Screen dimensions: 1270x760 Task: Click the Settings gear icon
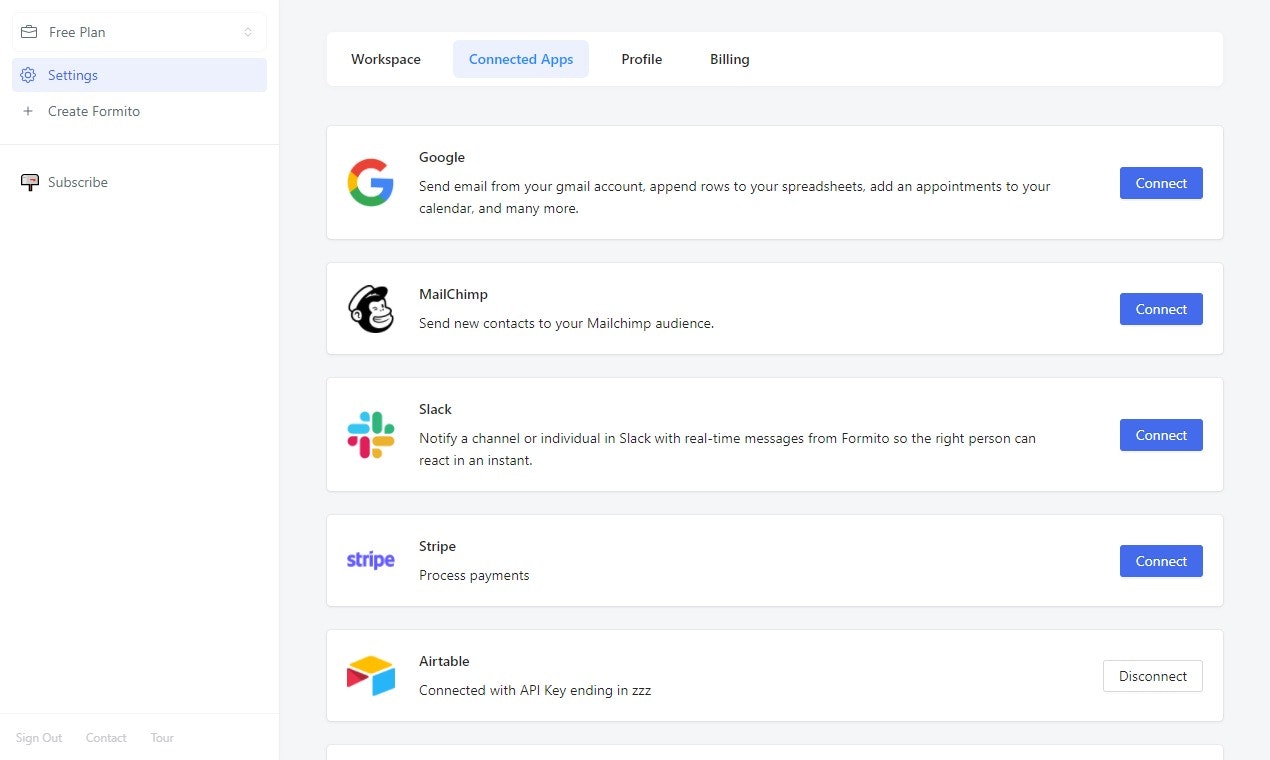coord(29,75)
